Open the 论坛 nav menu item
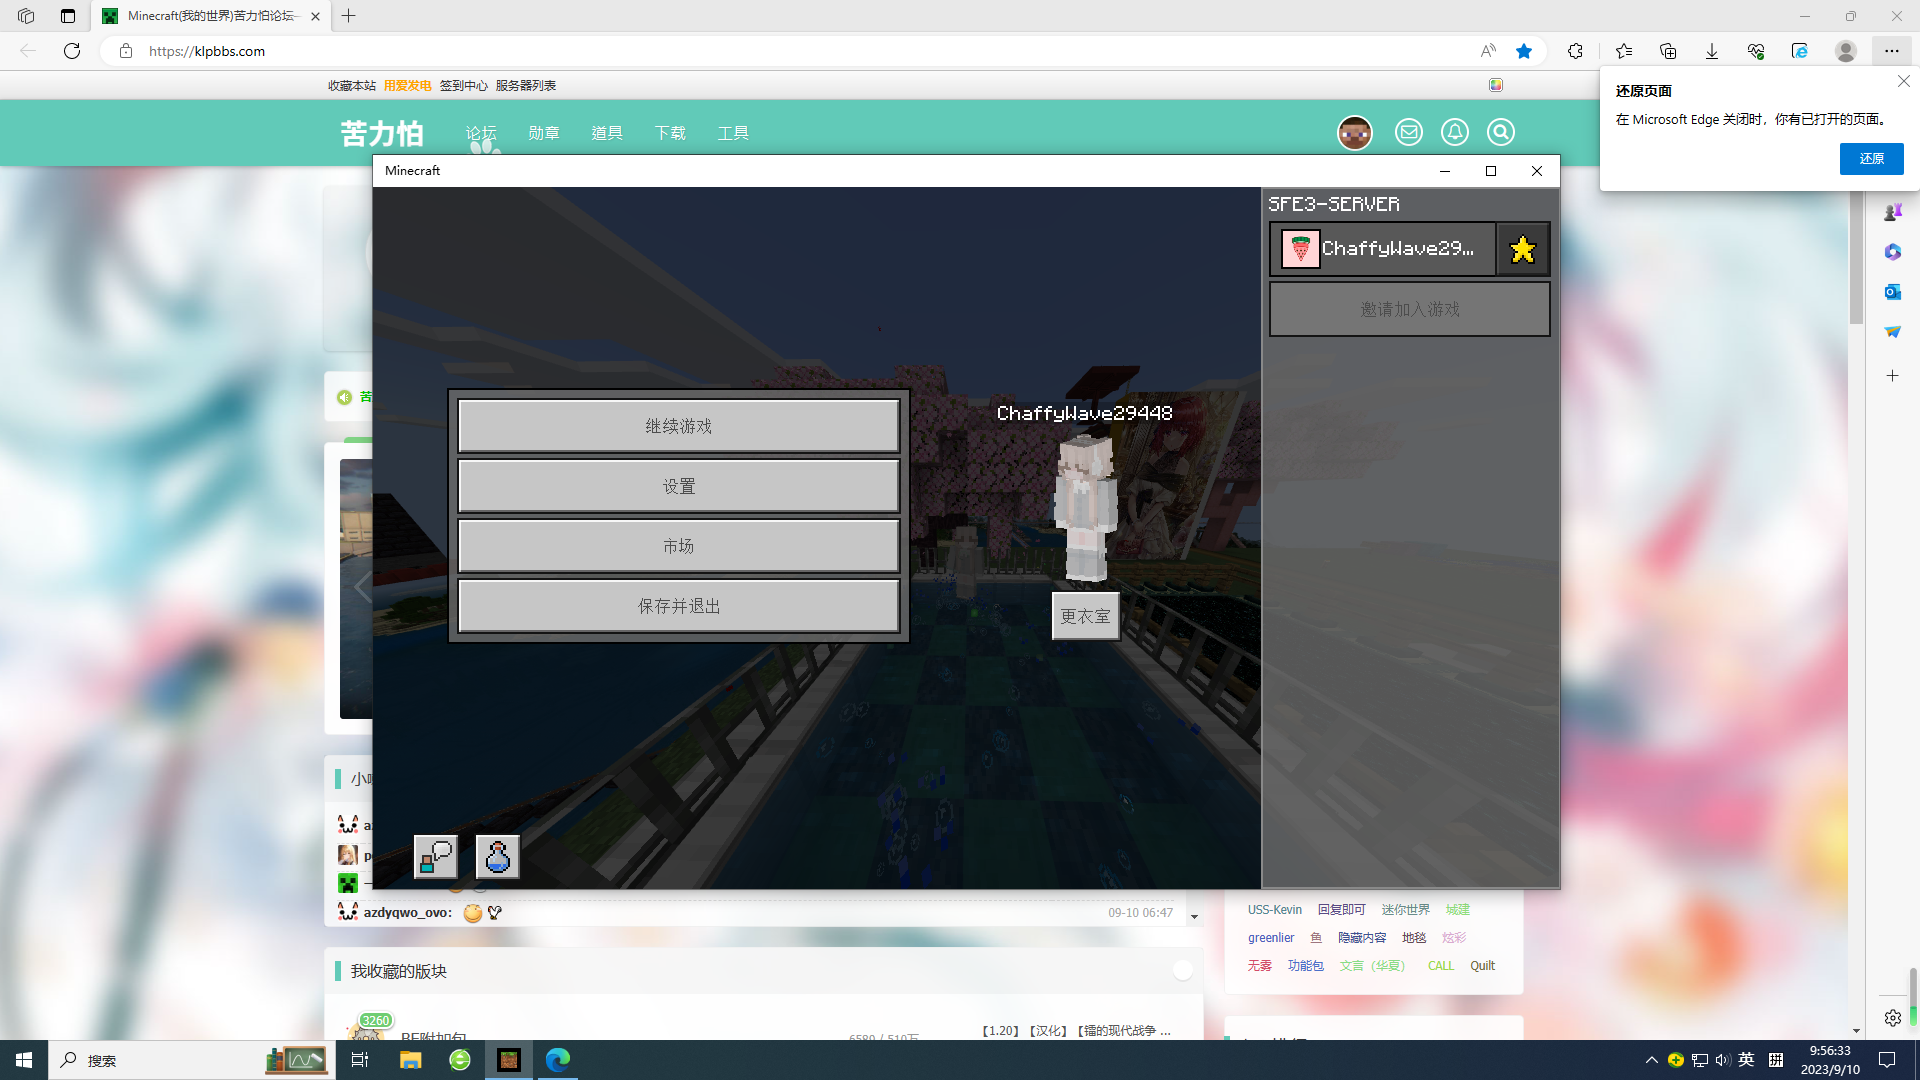 (x=481, y=133)
